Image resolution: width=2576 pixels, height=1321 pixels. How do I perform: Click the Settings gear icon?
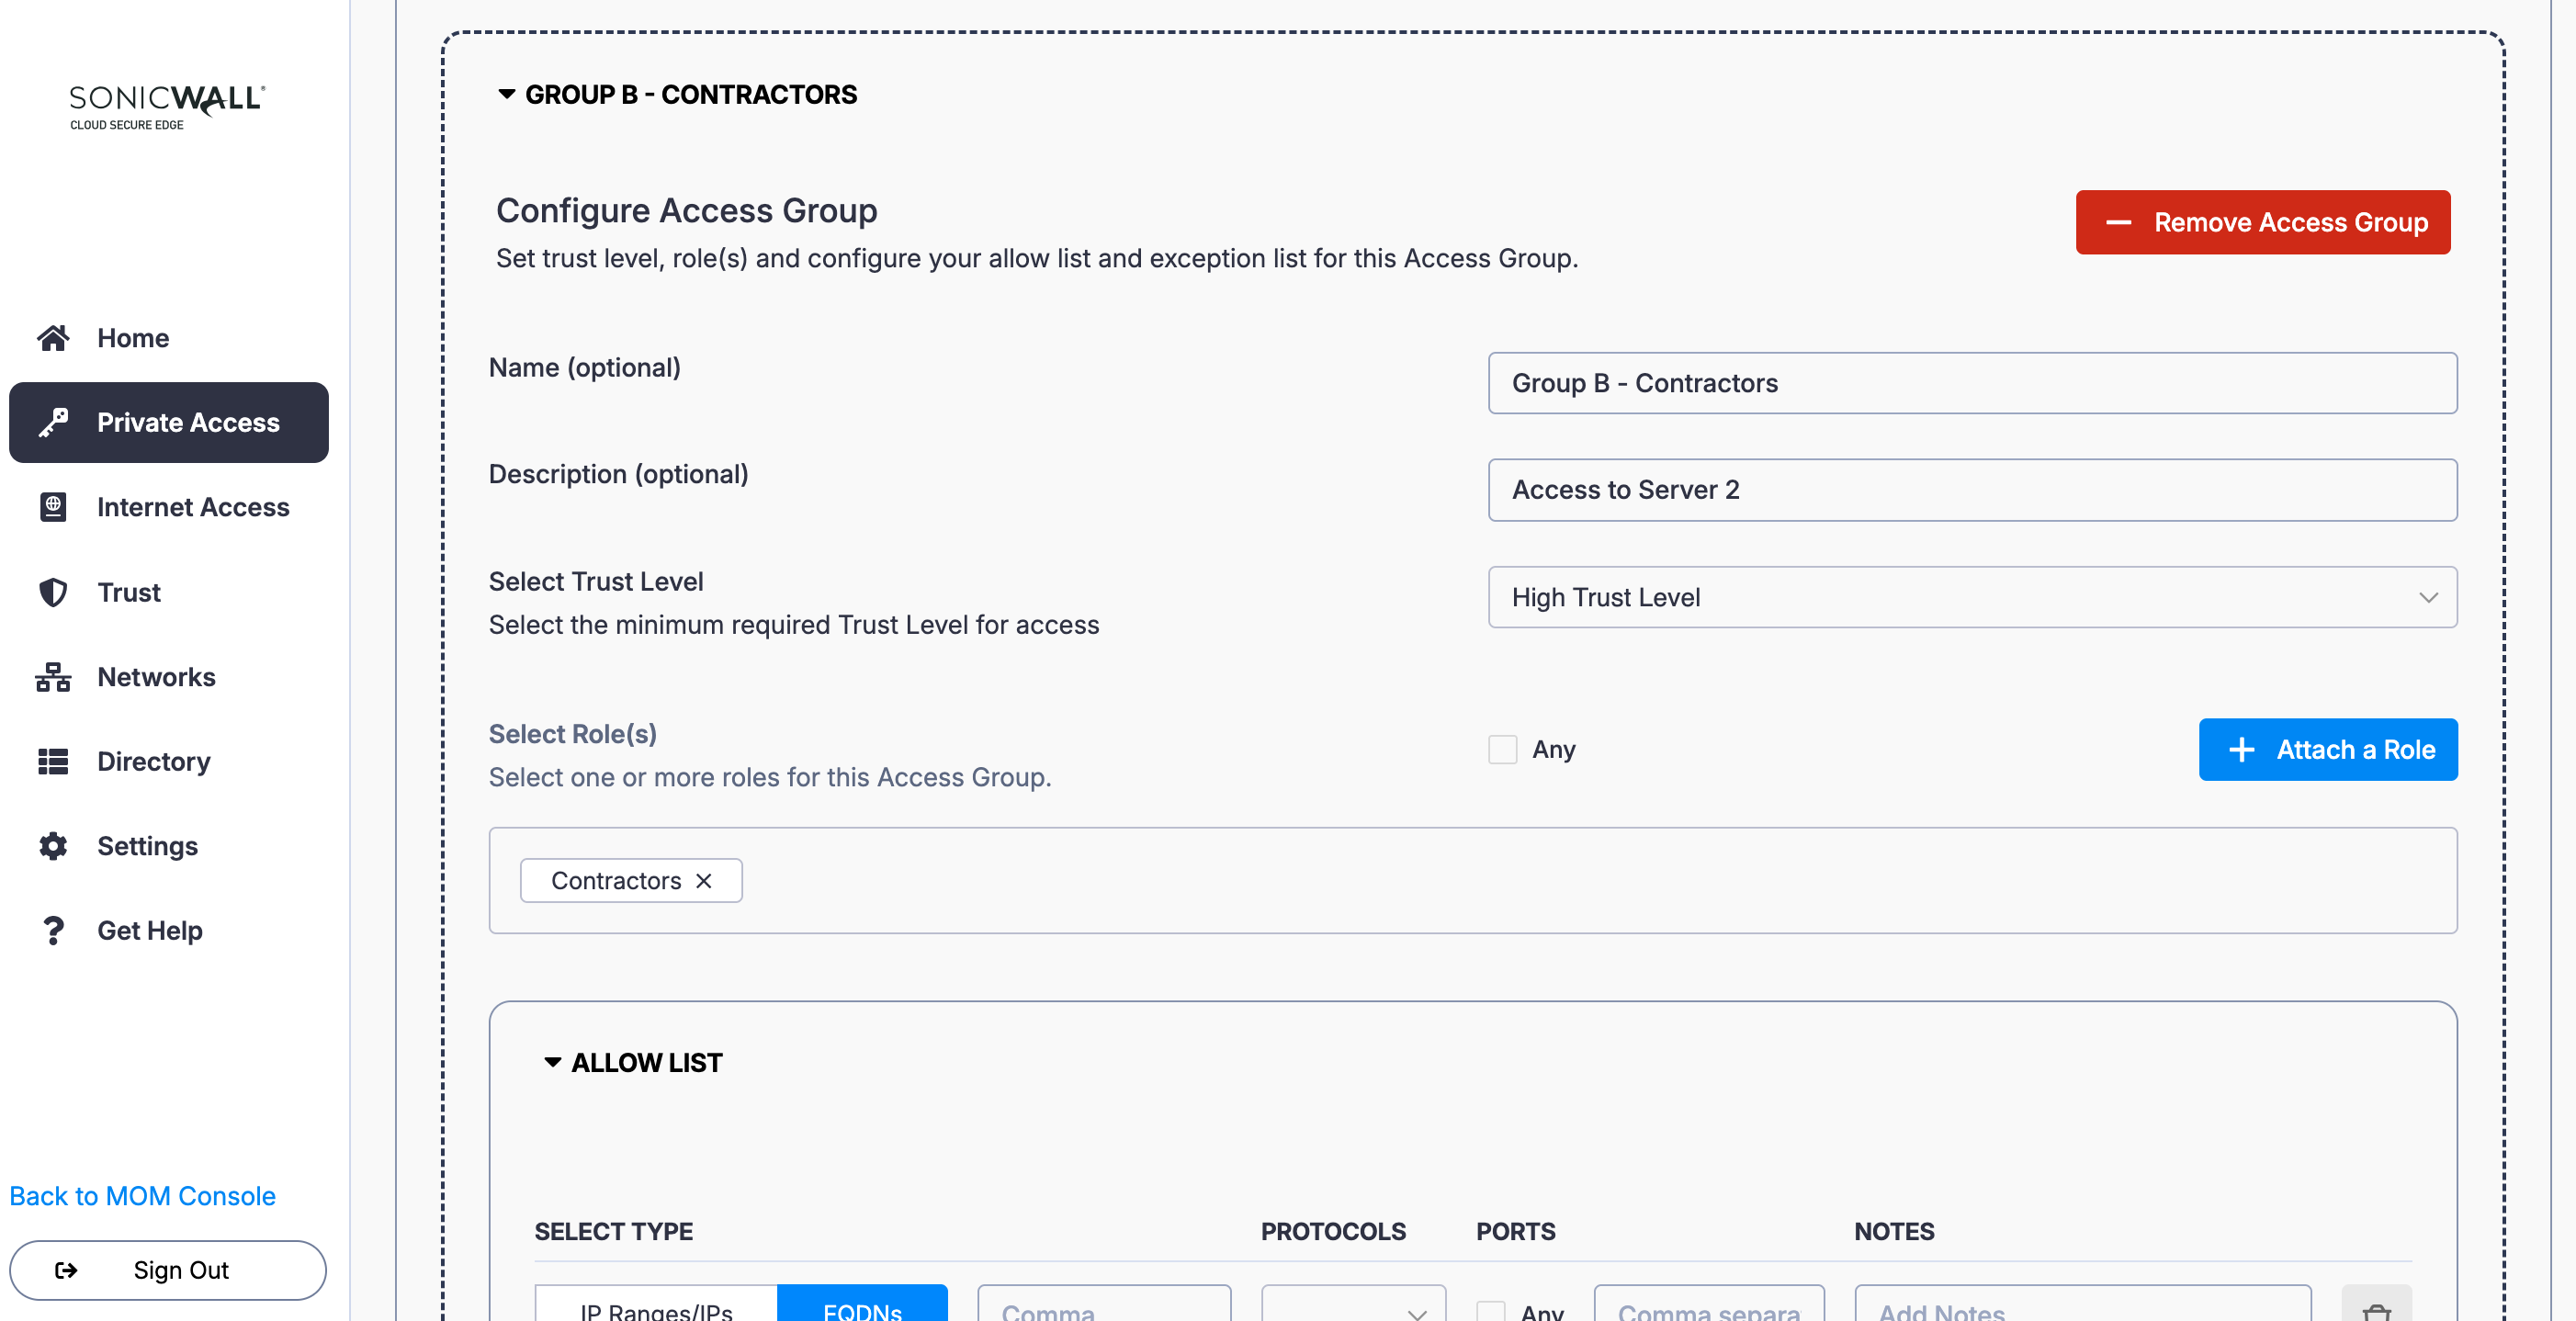[x=53, y=846]
